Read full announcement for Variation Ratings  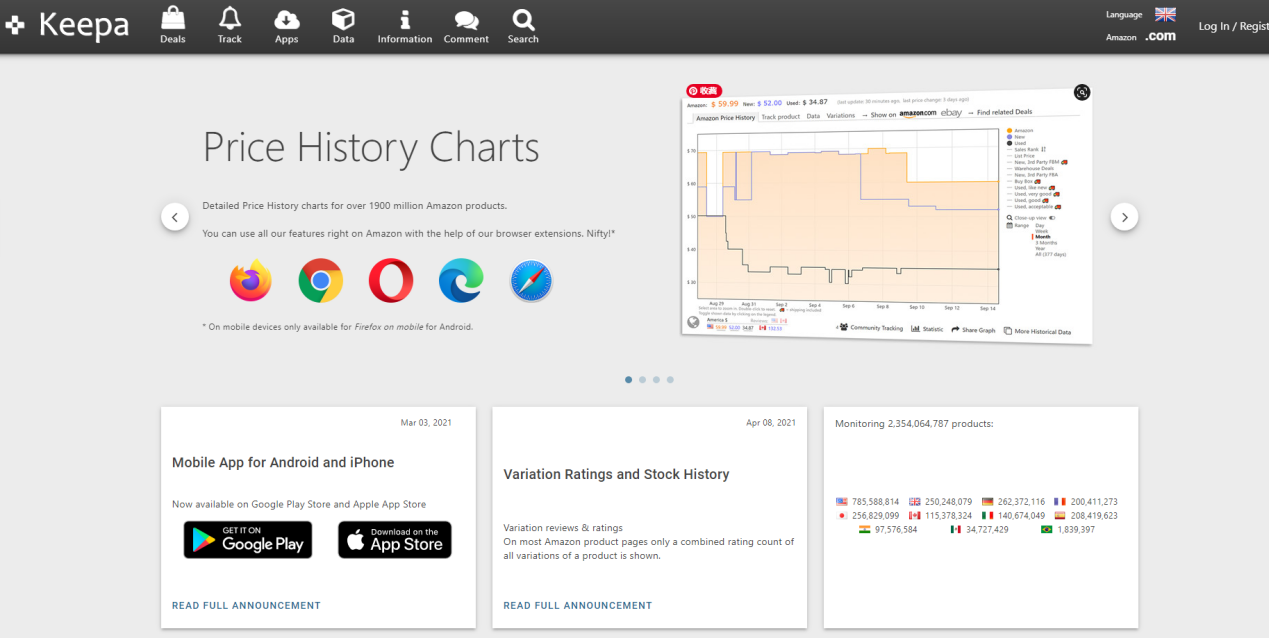[x=578, y=605]
